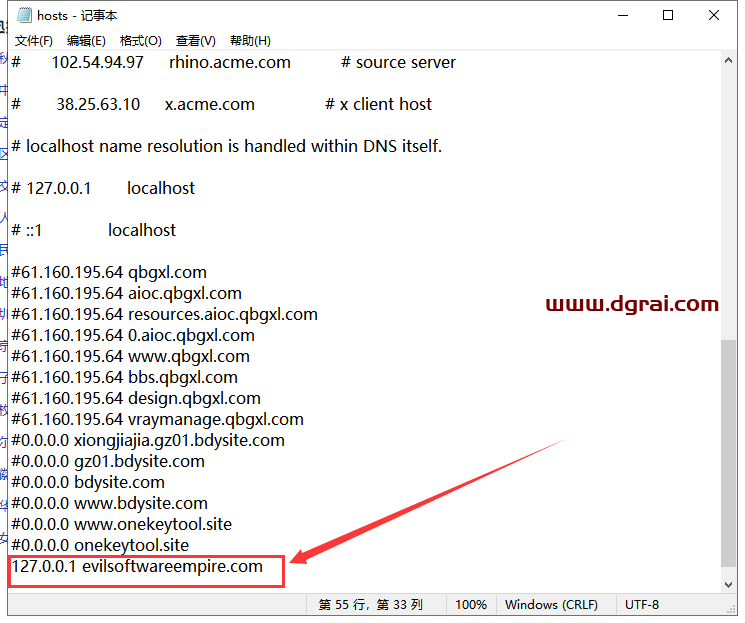Image resolution: width=745 pixels, height=623 pixels.
Task: Click the line '#61.160.195.64 aioc.qbgxl.com'
Action: pos(127,294)
